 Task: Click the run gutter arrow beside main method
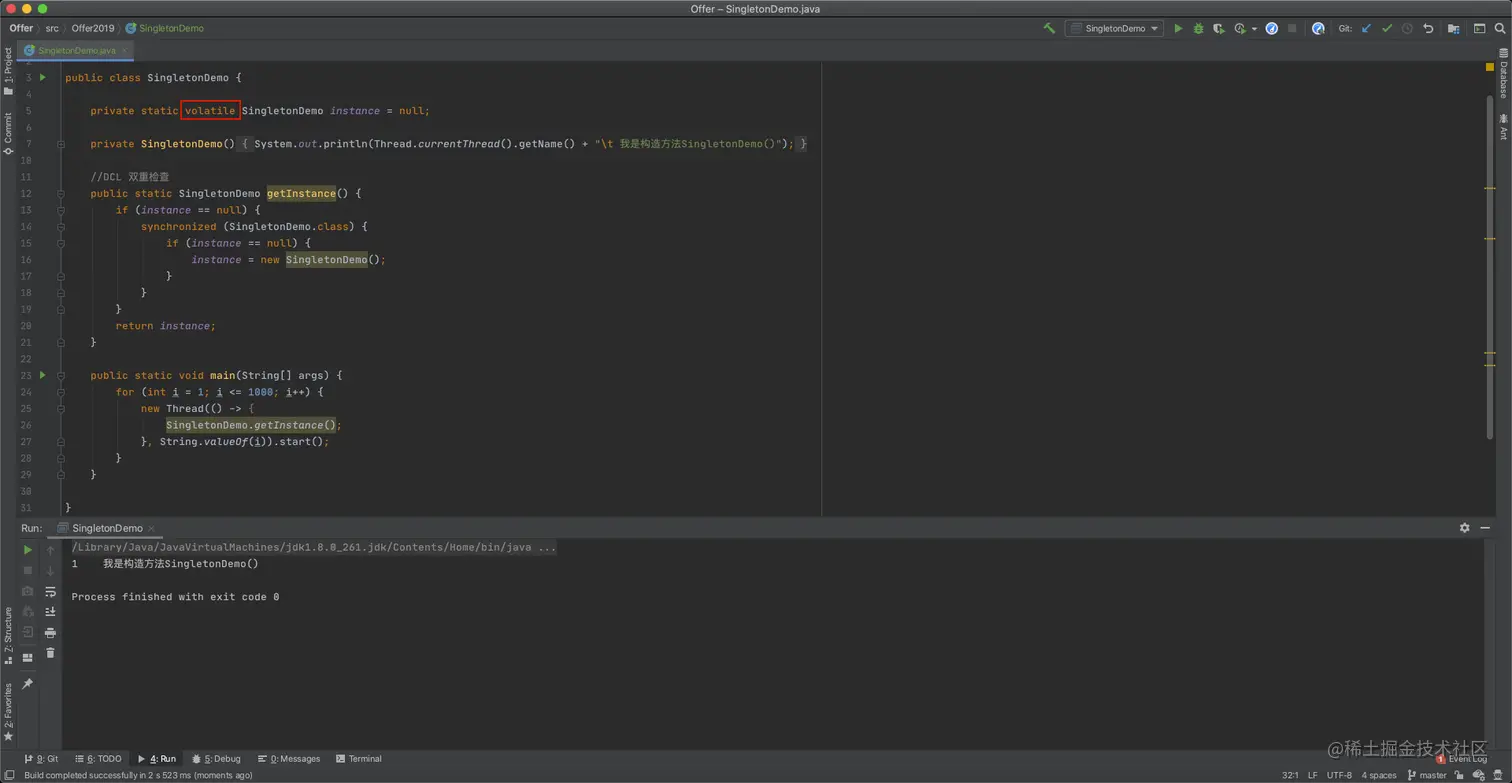point(42,376)
